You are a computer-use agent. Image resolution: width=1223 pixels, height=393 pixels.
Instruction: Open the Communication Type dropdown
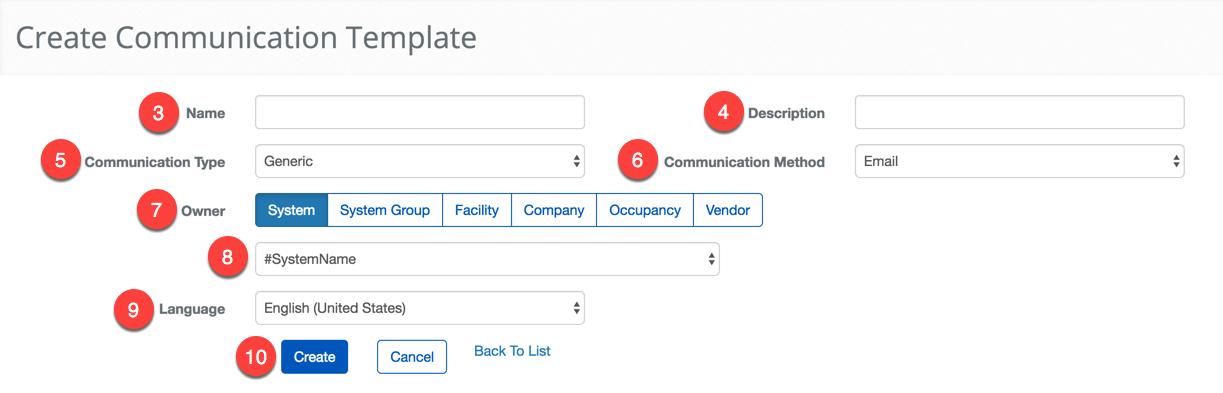click(x=420, y=161)
